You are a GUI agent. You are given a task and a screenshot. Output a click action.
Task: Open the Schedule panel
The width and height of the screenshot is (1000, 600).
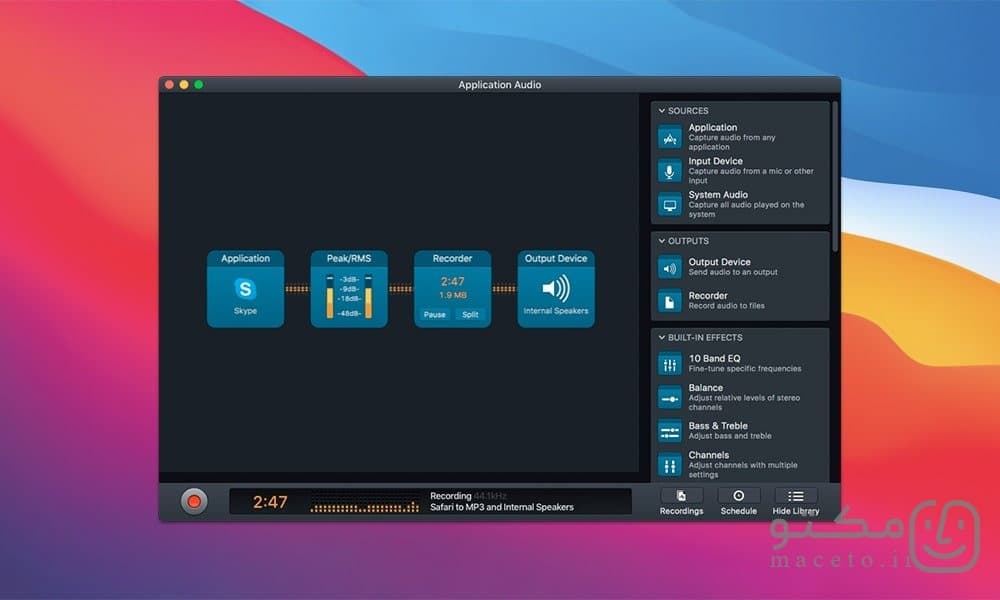click(739, 502)
